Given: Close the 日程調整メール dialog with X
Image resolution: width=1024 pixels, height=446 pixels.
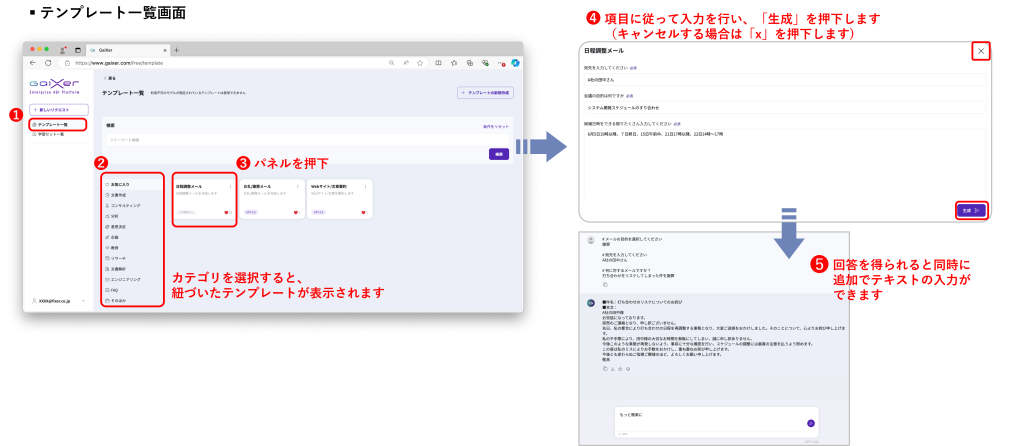Looking at the screenshot, I should pos(981,51).
